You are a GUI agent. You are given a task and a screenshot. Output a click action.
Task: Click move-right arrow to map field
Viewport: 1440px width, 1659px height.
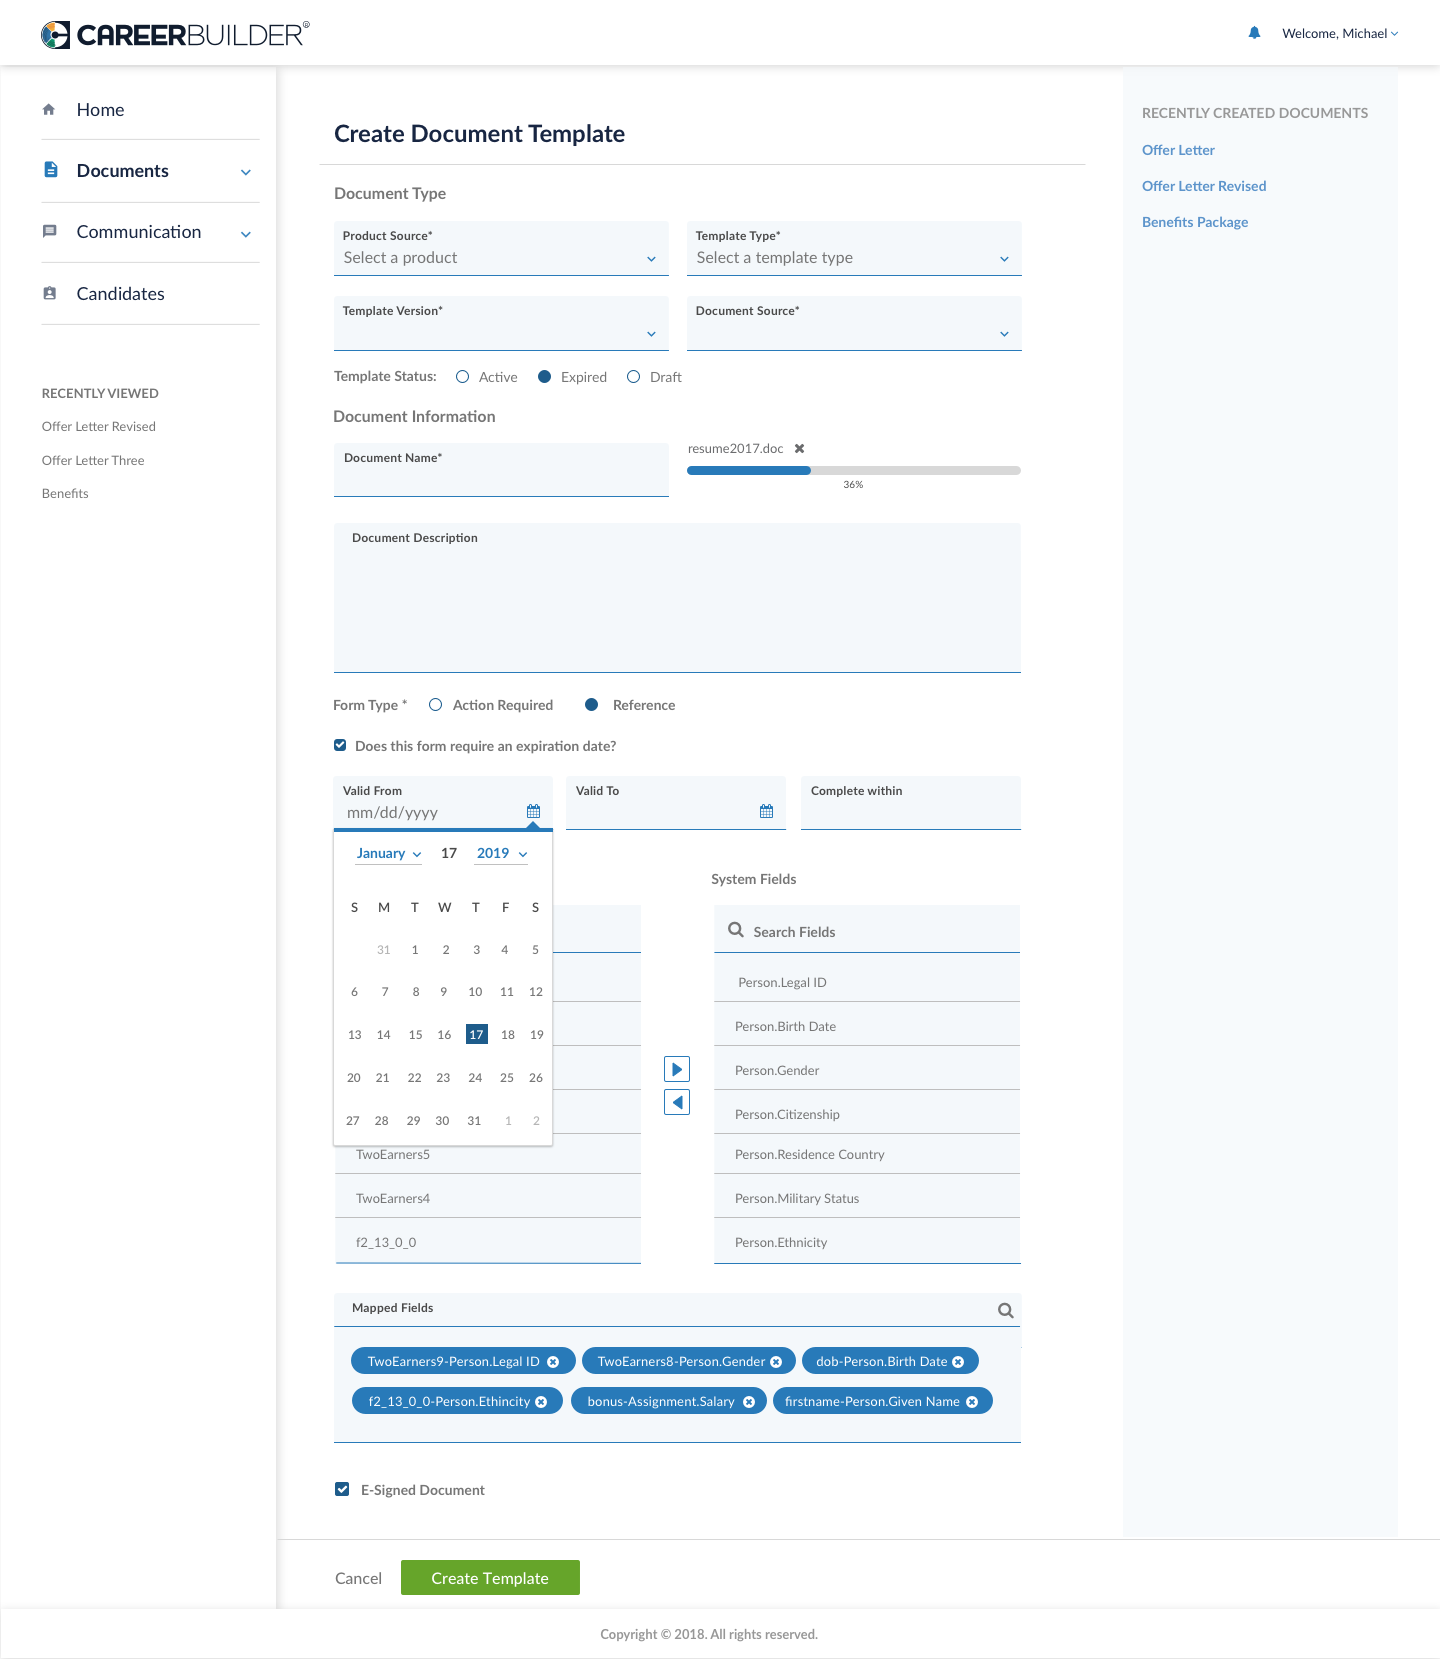tap(677, 1069)
